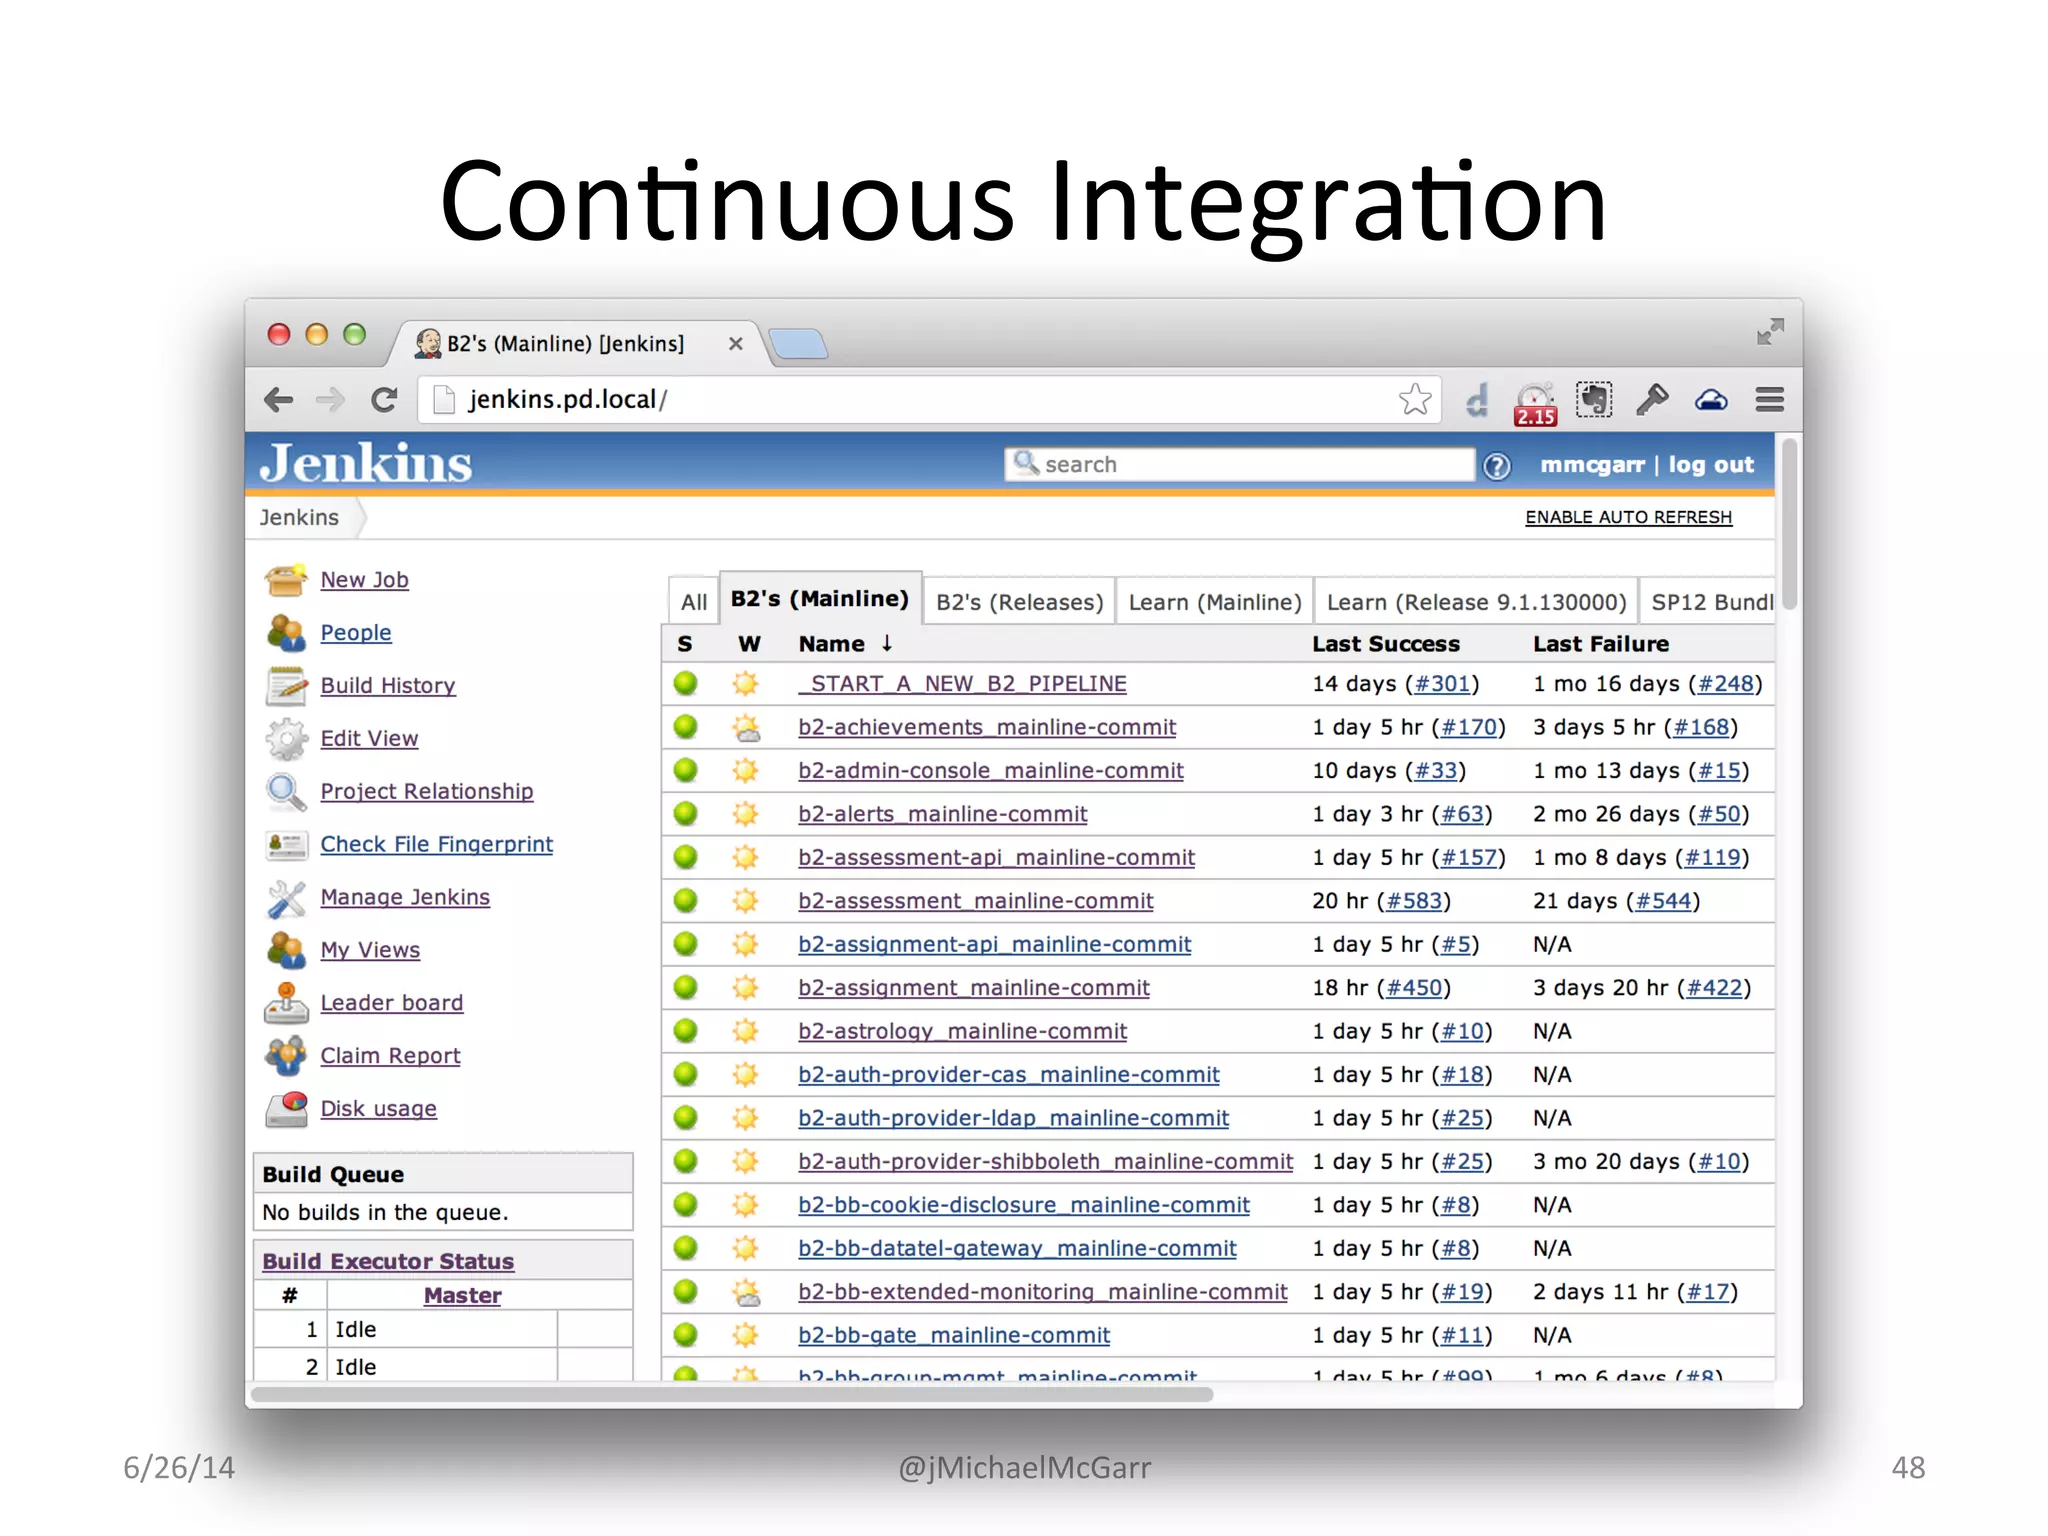Click the Leader board link
The height and width of the screenshot is (1536, 2048).
click(x=391, y=1003)
